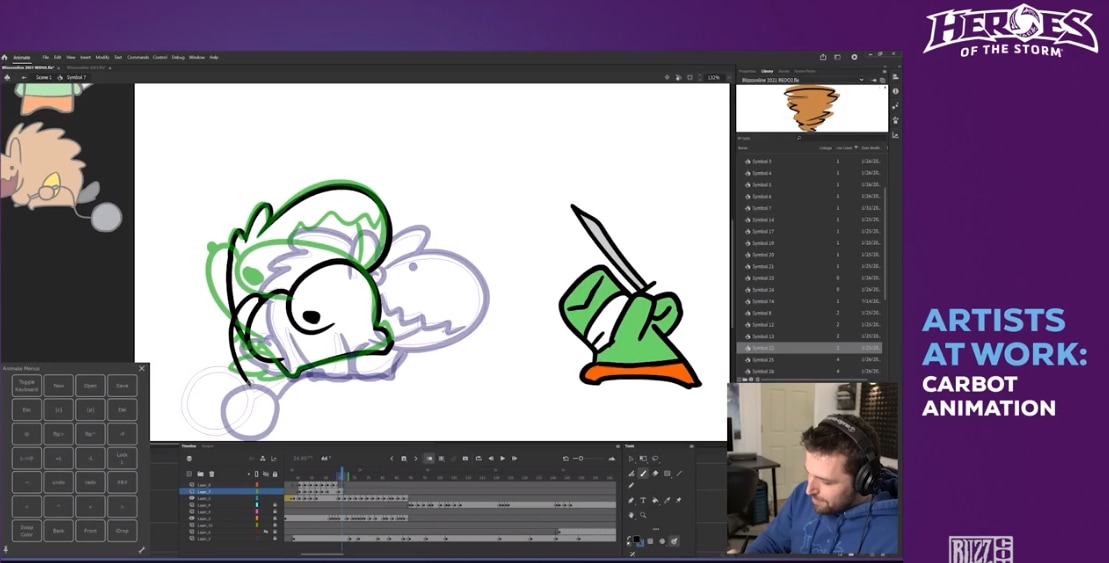
Task: Open the workspace switcher dropdown in top bar
Action: click(837, 57)
